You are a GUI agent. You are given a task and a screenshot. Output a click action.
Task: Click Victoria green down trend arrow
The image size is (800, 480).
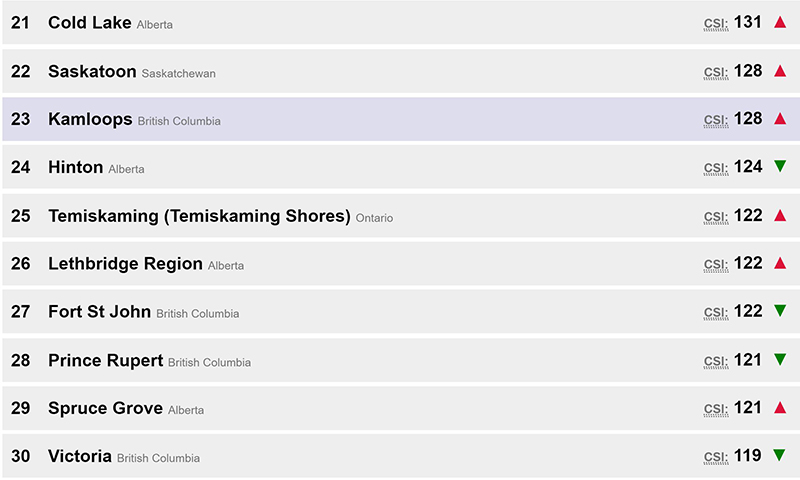pyautogui.click(x=781, y=455)
